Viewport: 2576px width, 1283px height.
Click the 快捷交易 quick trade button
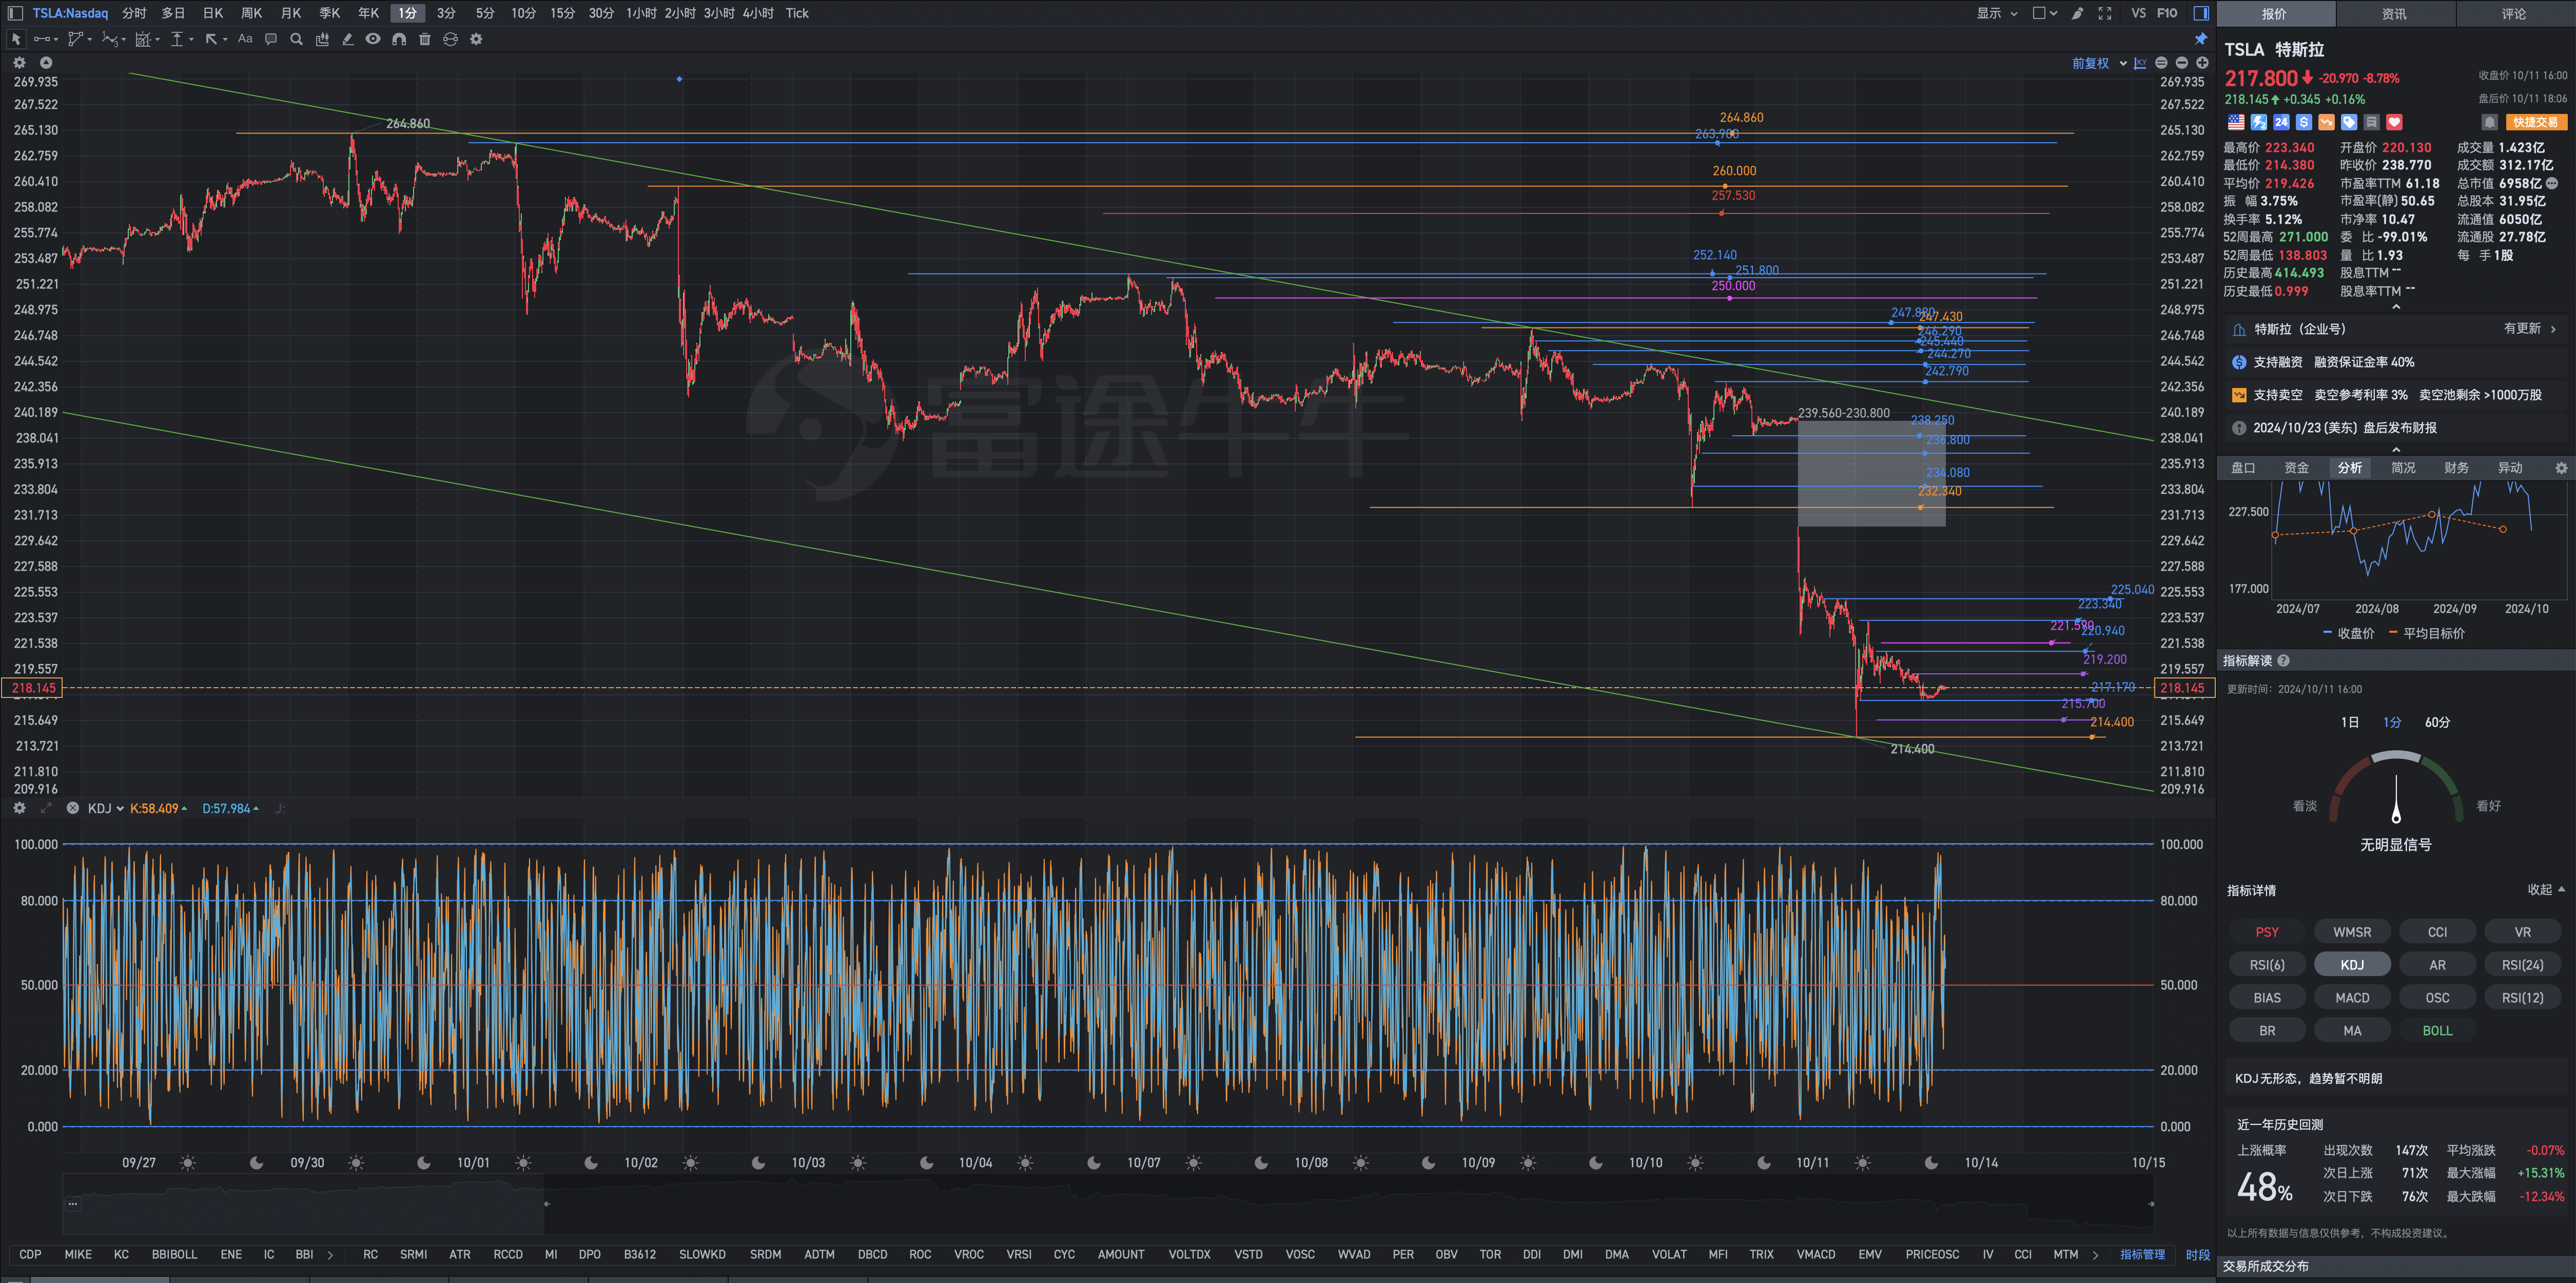click(x=2536, y=122)
